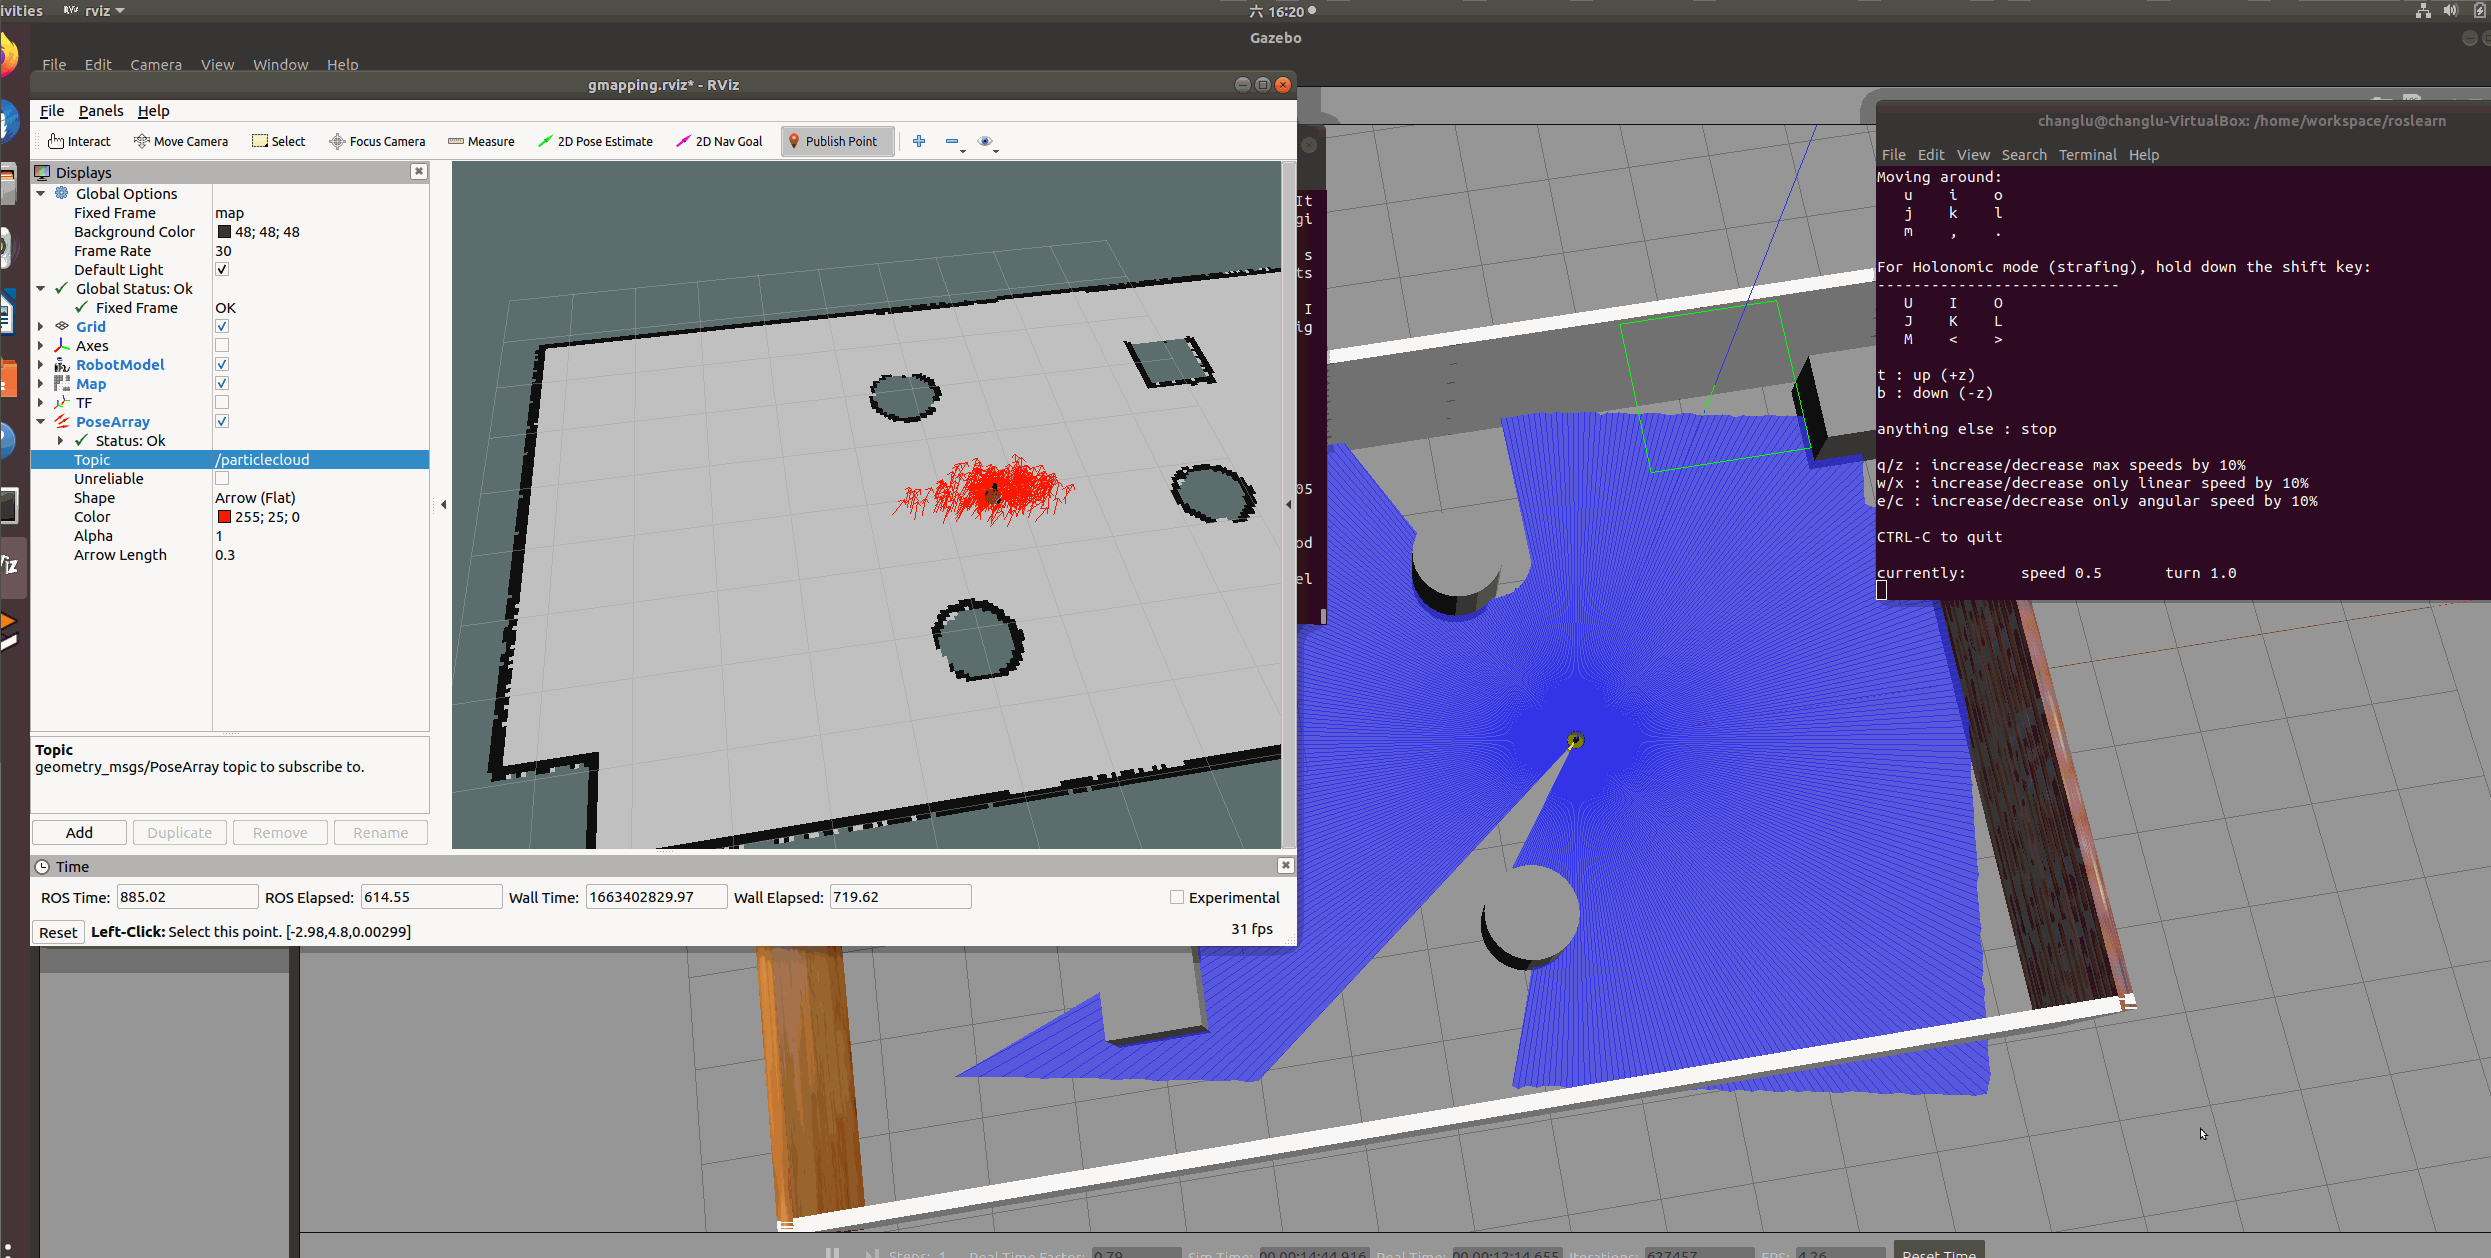Select the Interact tool in RViz toolbar
This screenshot has height=1258, width=2491.
coord(79,141)
